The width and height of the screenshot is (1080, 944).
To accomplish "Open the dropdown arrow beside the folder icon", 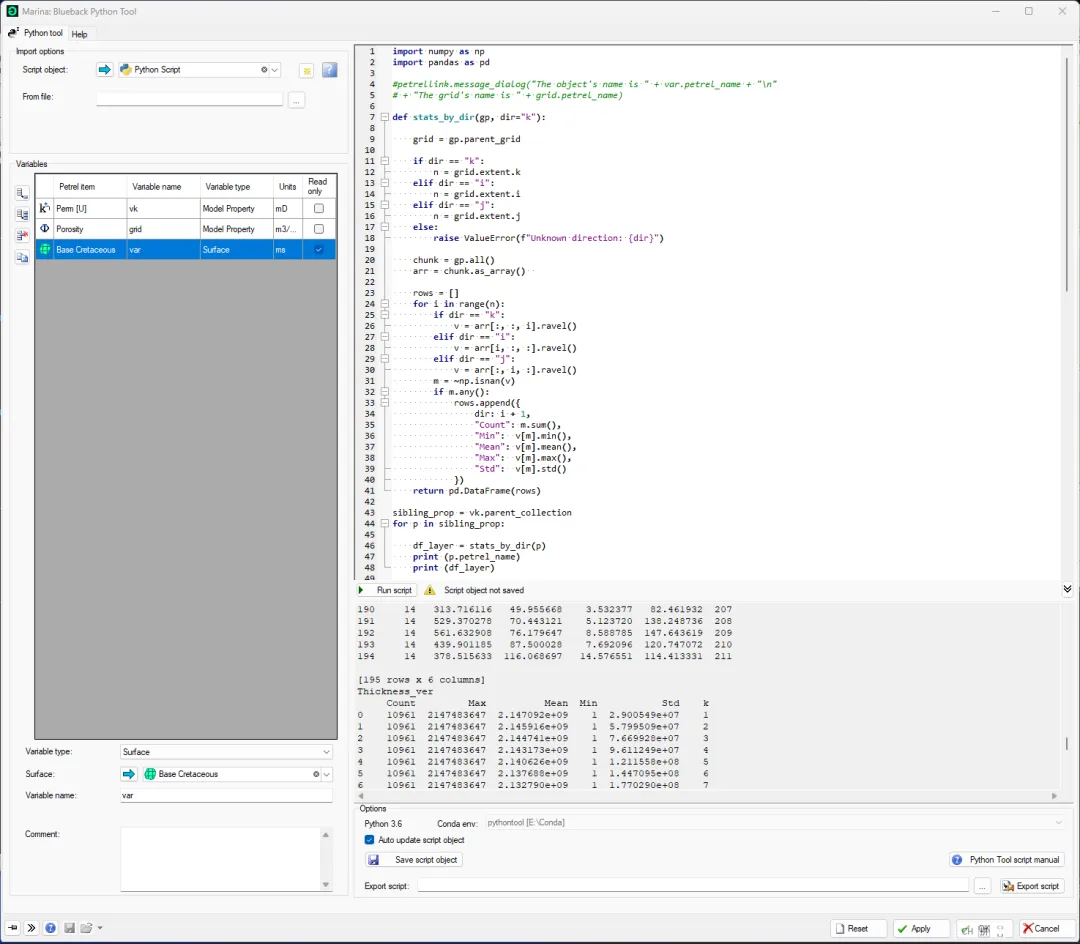I will click(x=100, y=927).
